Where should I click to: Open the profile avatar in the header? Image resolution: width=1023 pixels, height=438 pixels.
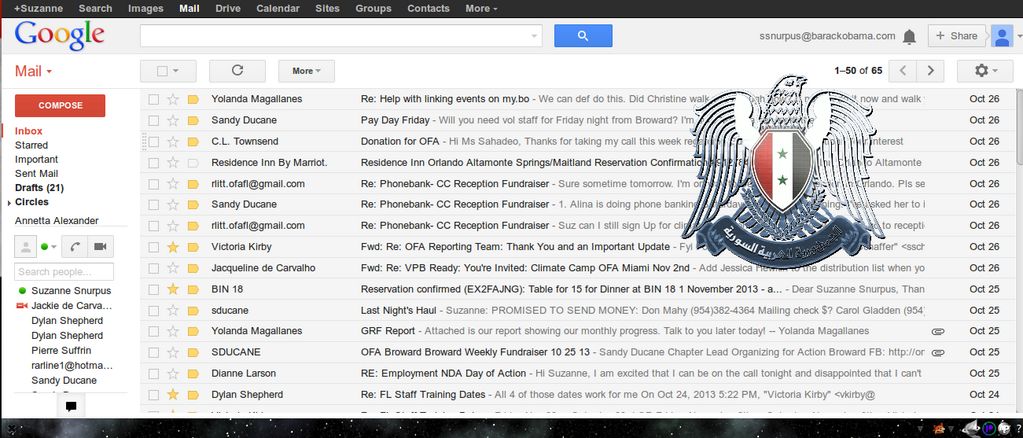coord(1001,36)
